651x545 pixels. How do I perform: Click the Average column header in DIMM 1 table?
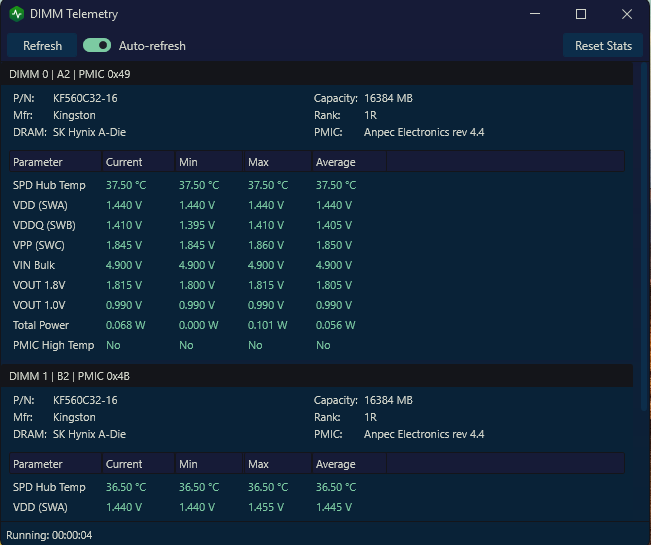349,464
